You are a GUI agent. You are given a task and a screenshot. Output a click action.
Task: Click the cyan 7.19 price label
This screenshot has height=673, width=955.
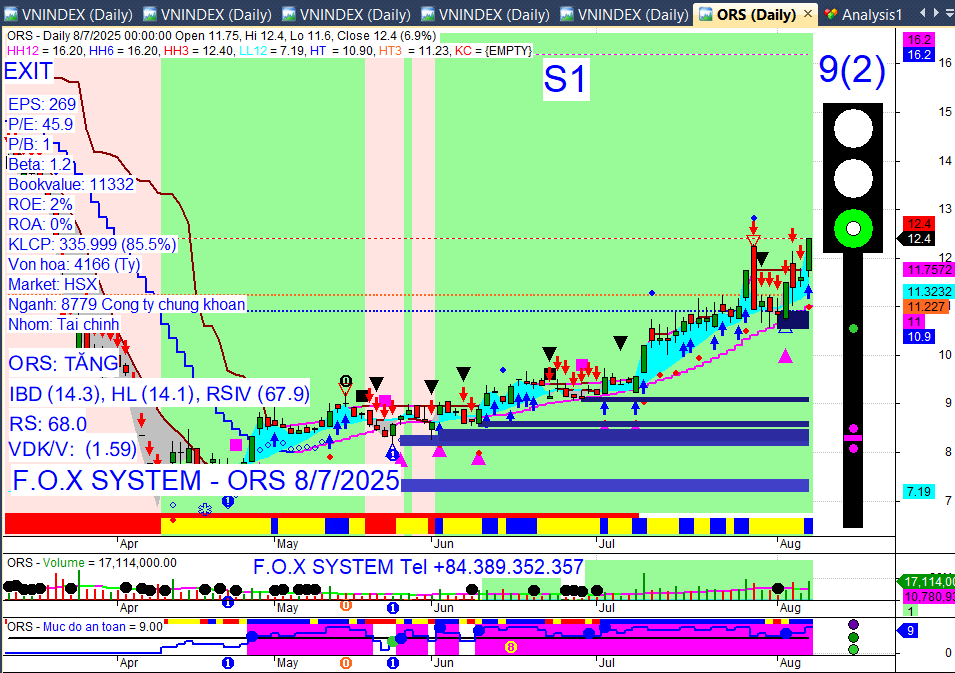tap(919, 492)
